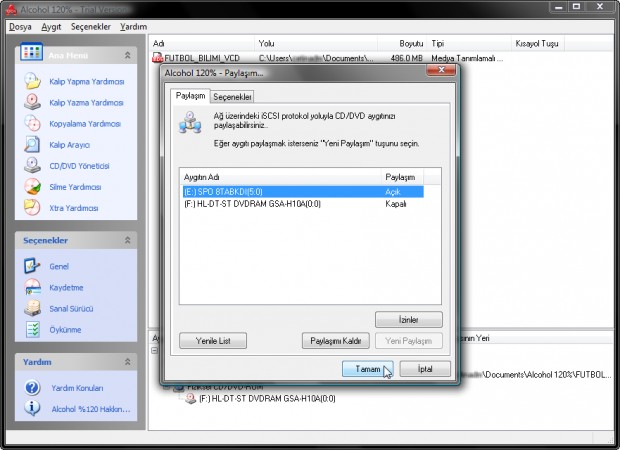Switch to the Paylaşım tab
This screenshot has height=450, width=620.
(x=190, y=96)
